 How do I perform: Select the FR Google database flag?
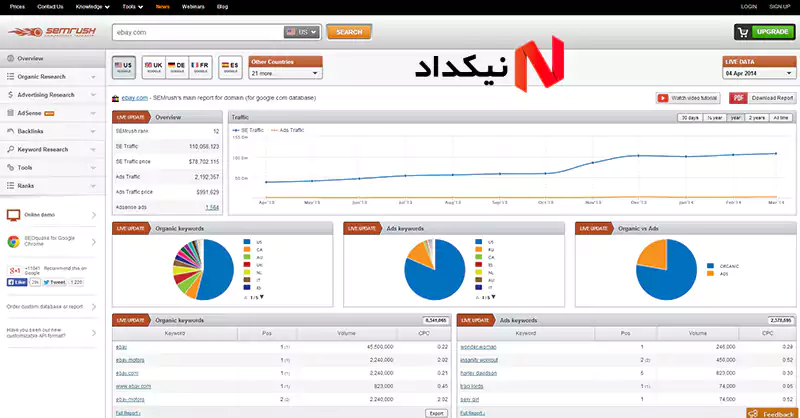click(201, 67)
